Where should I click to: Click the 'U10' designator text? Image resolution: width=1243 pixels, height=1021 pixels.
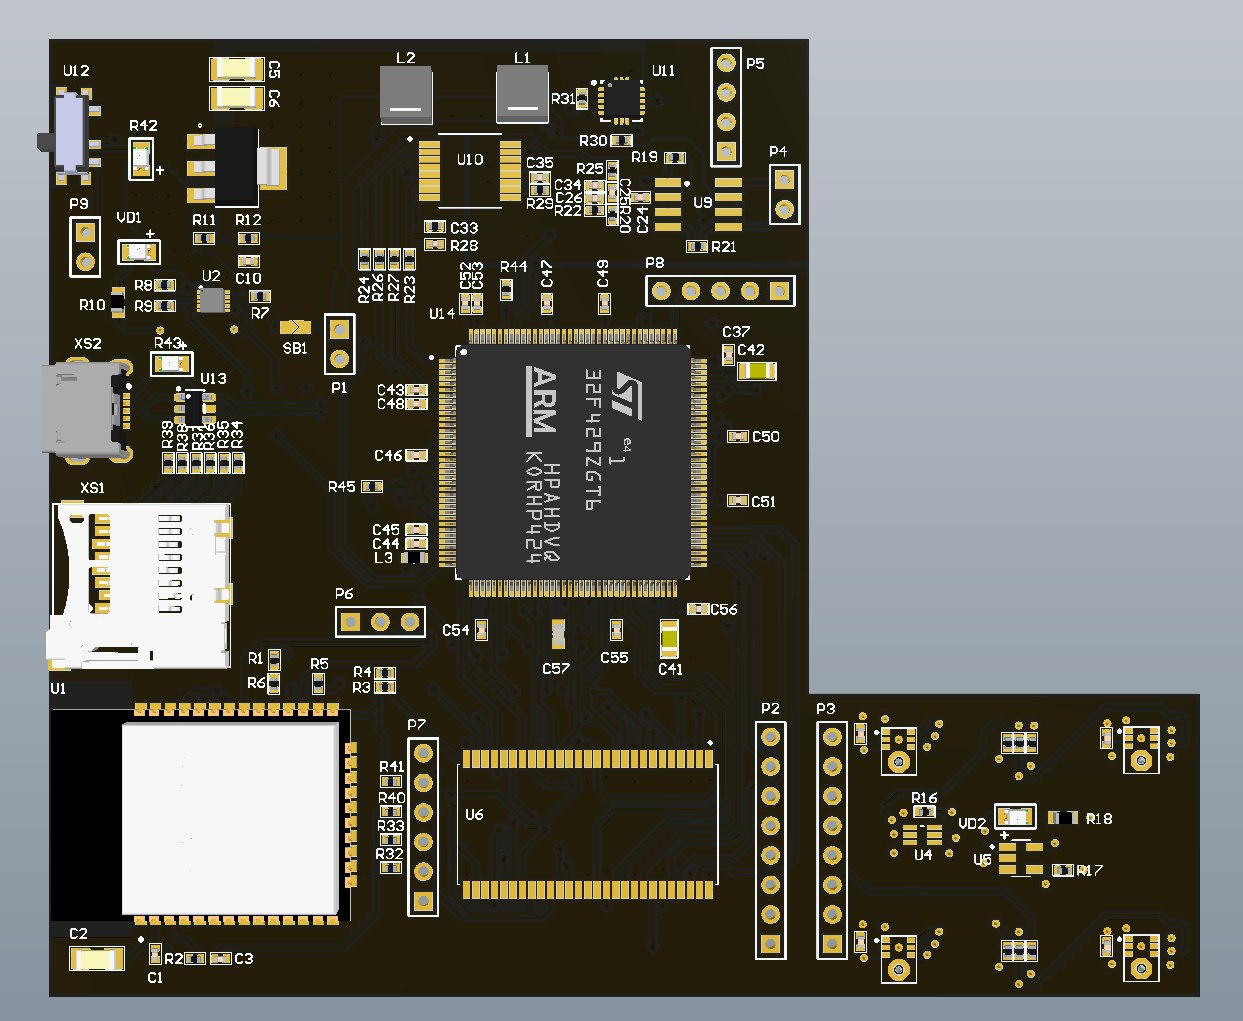click(x=470, y=160)
